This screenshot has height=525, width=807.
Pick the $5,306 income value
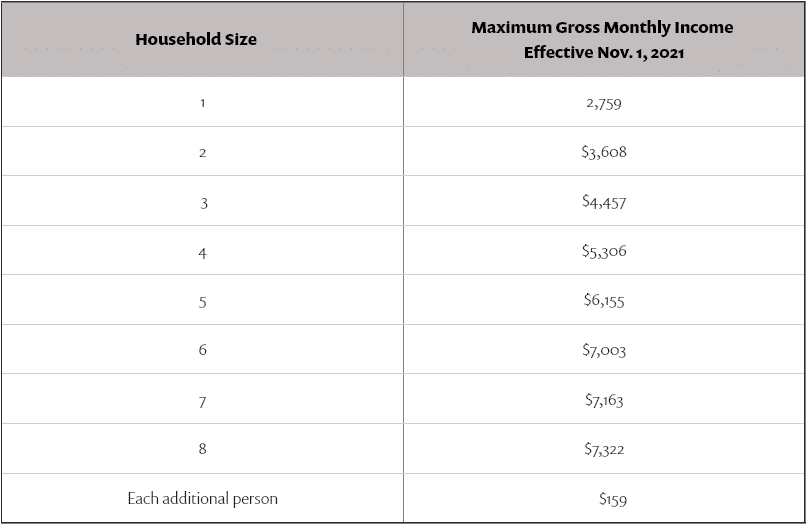point(604,251)
